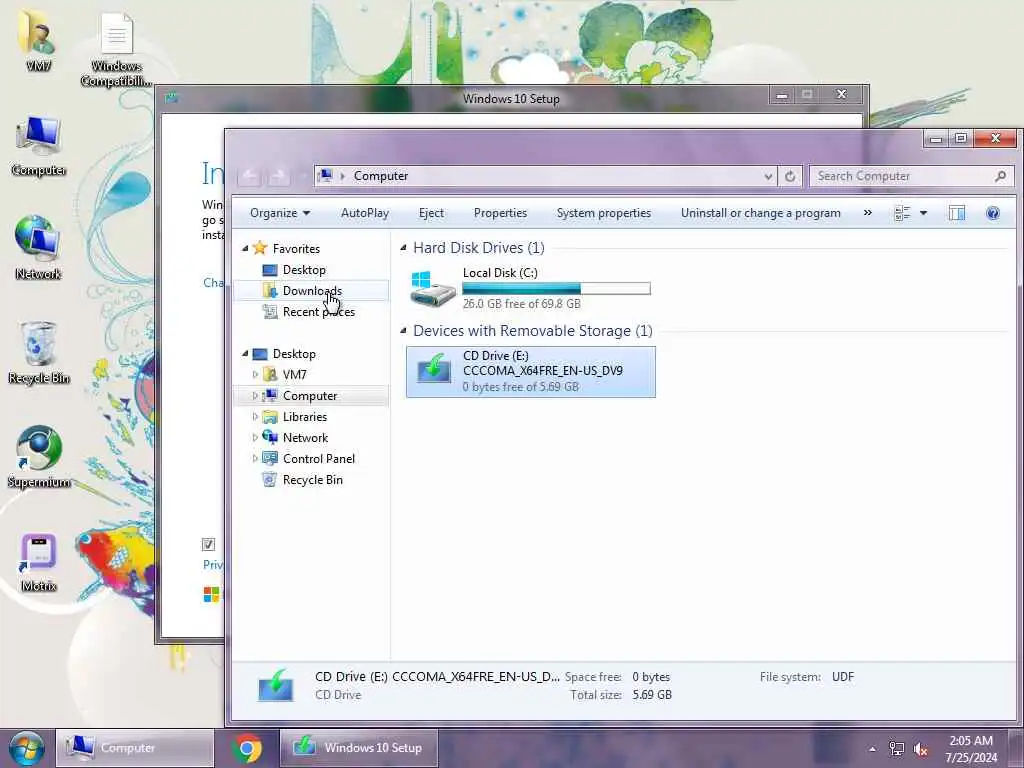The width and height of the screenshot is (1024, 768).
Task: Select Downloads in the navigation pane
Action: [x=312, y=291]
